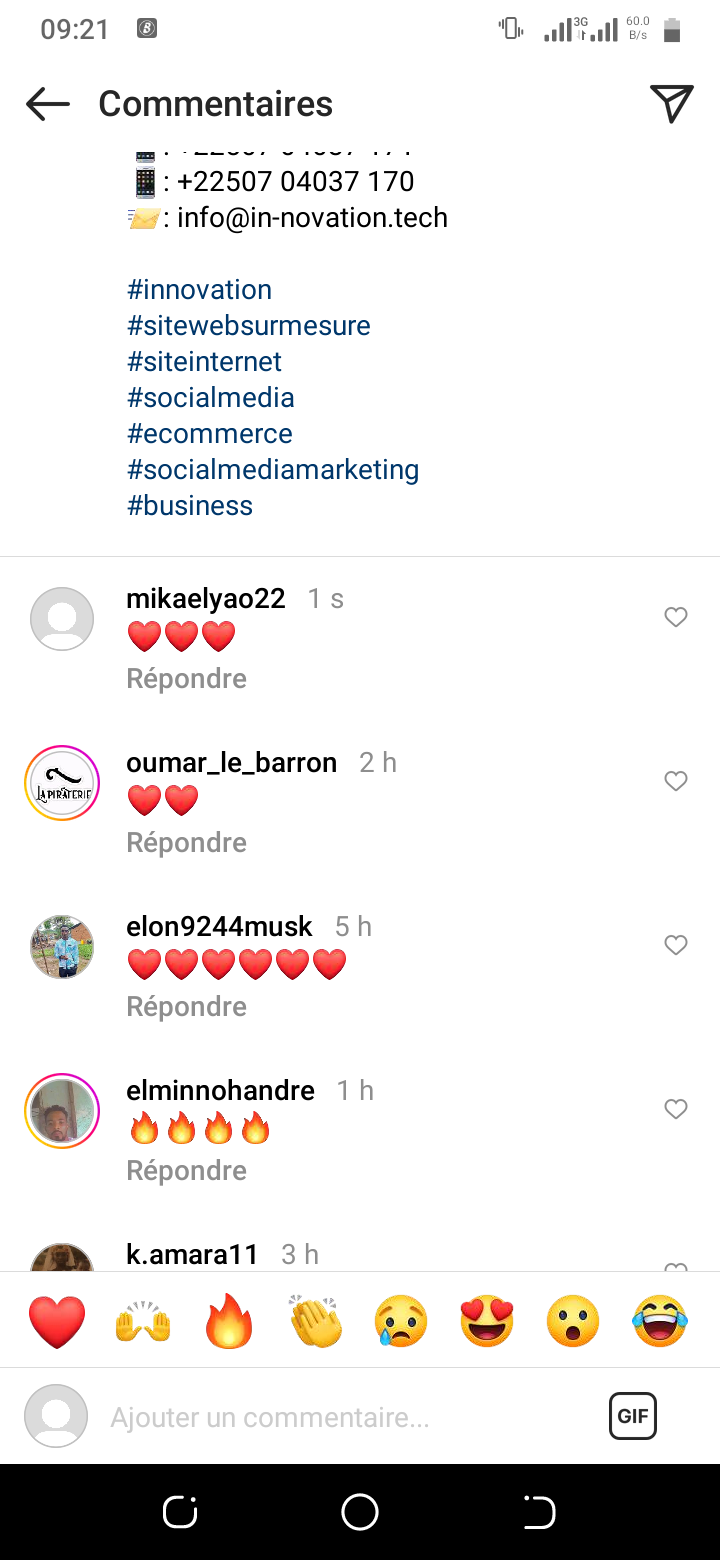View oumar_le_barron's profile picture story
This screenshot has height=1560, width=720.
pyautogui.click(x=62, y=783)
